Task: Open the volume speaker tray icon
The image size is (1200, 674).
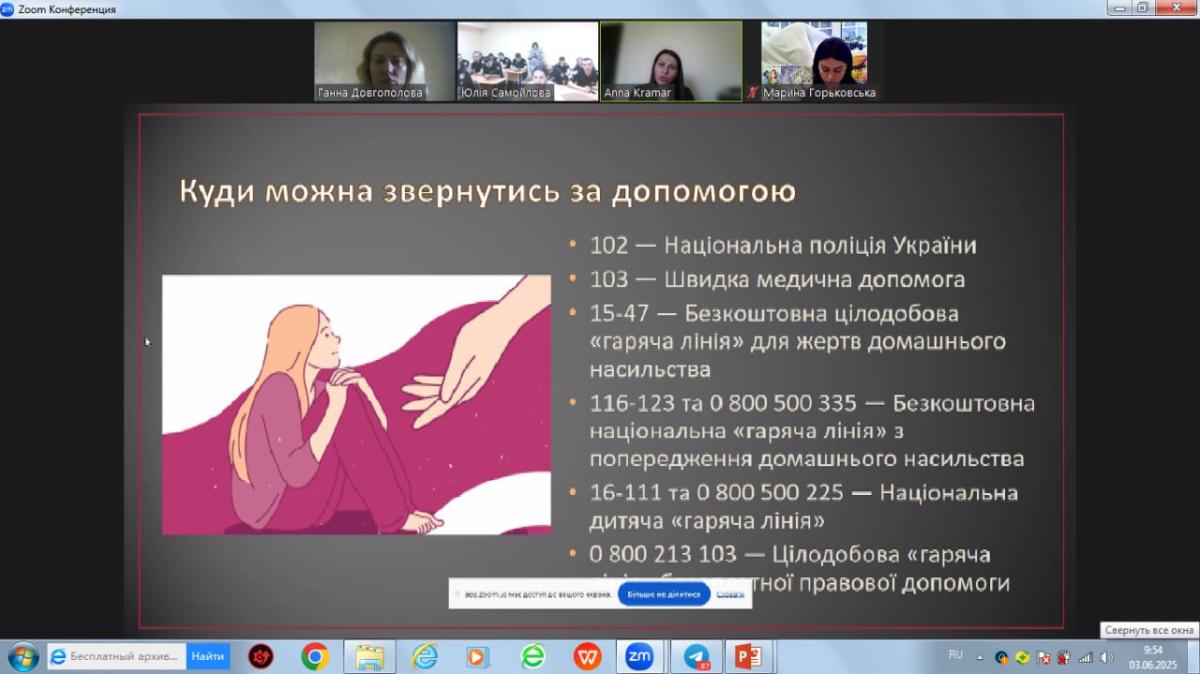Action: tap(1106, 657)
